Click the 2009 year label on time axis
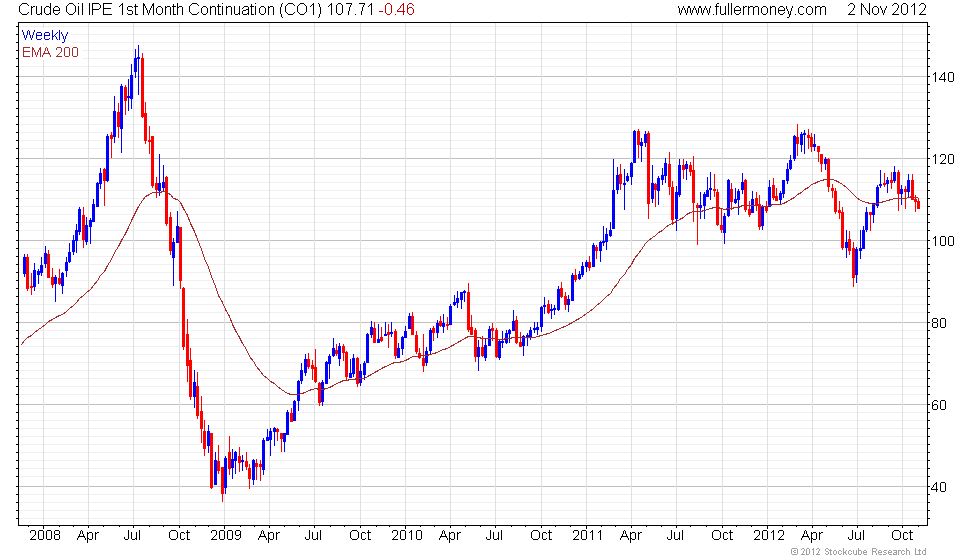Image resolution: width=980 pixels, height=560 pixels. (x=226, y=536)
